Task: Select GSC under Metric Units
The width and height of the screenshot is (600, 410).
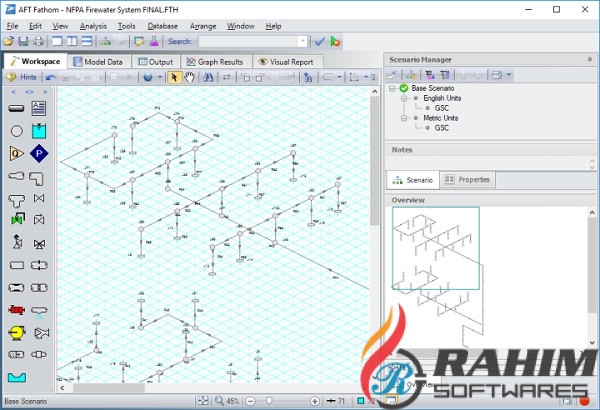Action: point(442,128)
